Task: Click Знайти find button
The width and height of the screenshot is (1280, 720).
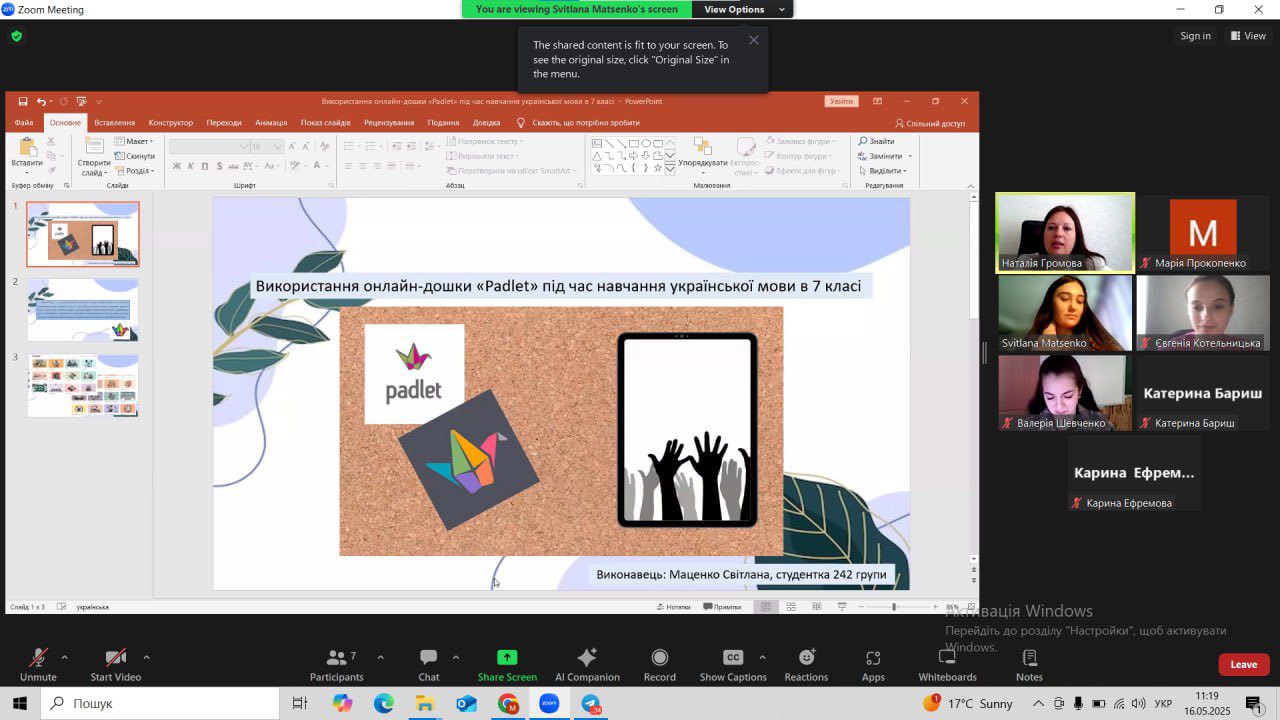Action: (876, 142)
